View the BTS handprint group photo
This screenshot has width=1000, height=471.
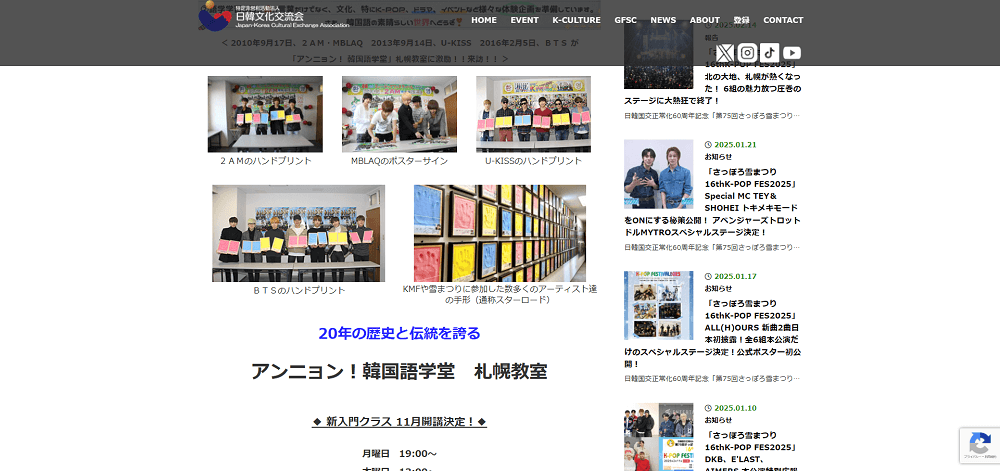298,233
